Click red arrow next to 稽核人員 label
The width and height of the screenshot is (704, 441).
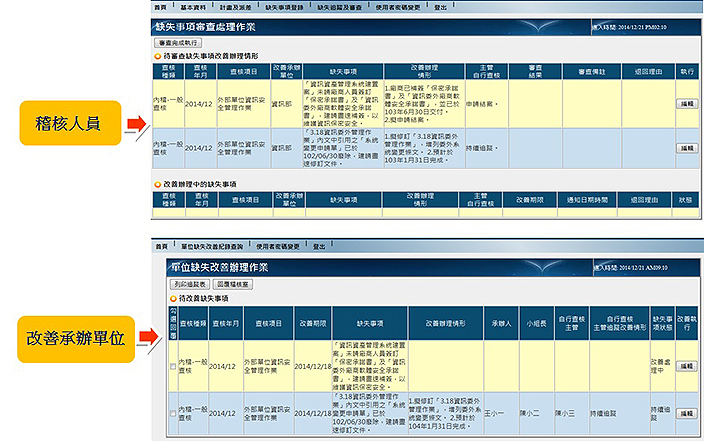point(134,124)
